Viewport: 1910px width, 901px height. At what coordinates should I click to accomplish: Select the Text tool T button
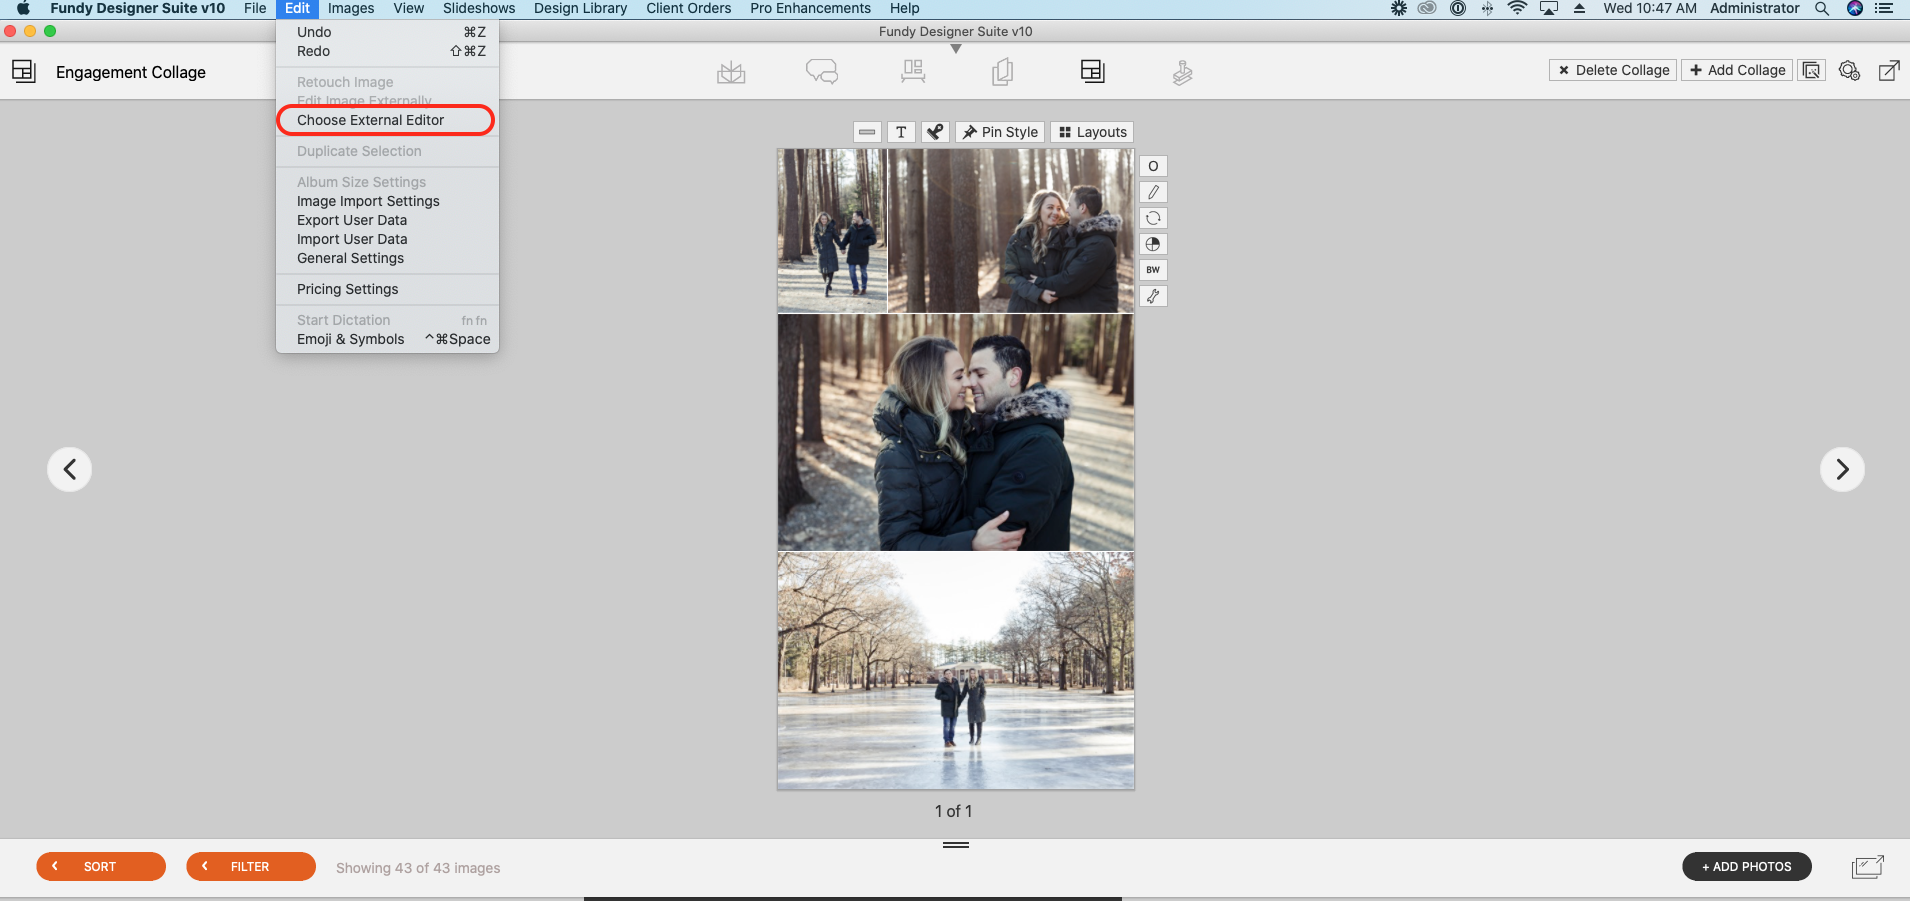901,132
